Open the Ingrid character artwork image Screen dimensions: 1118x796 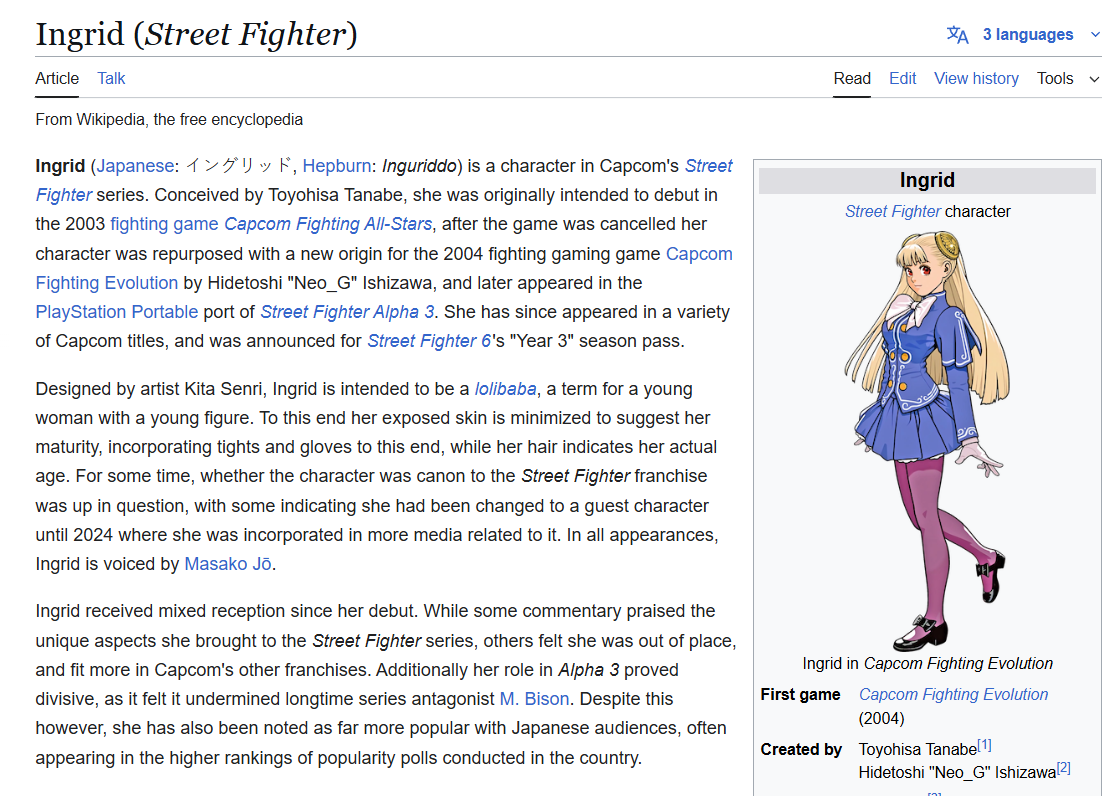point(927,440)
